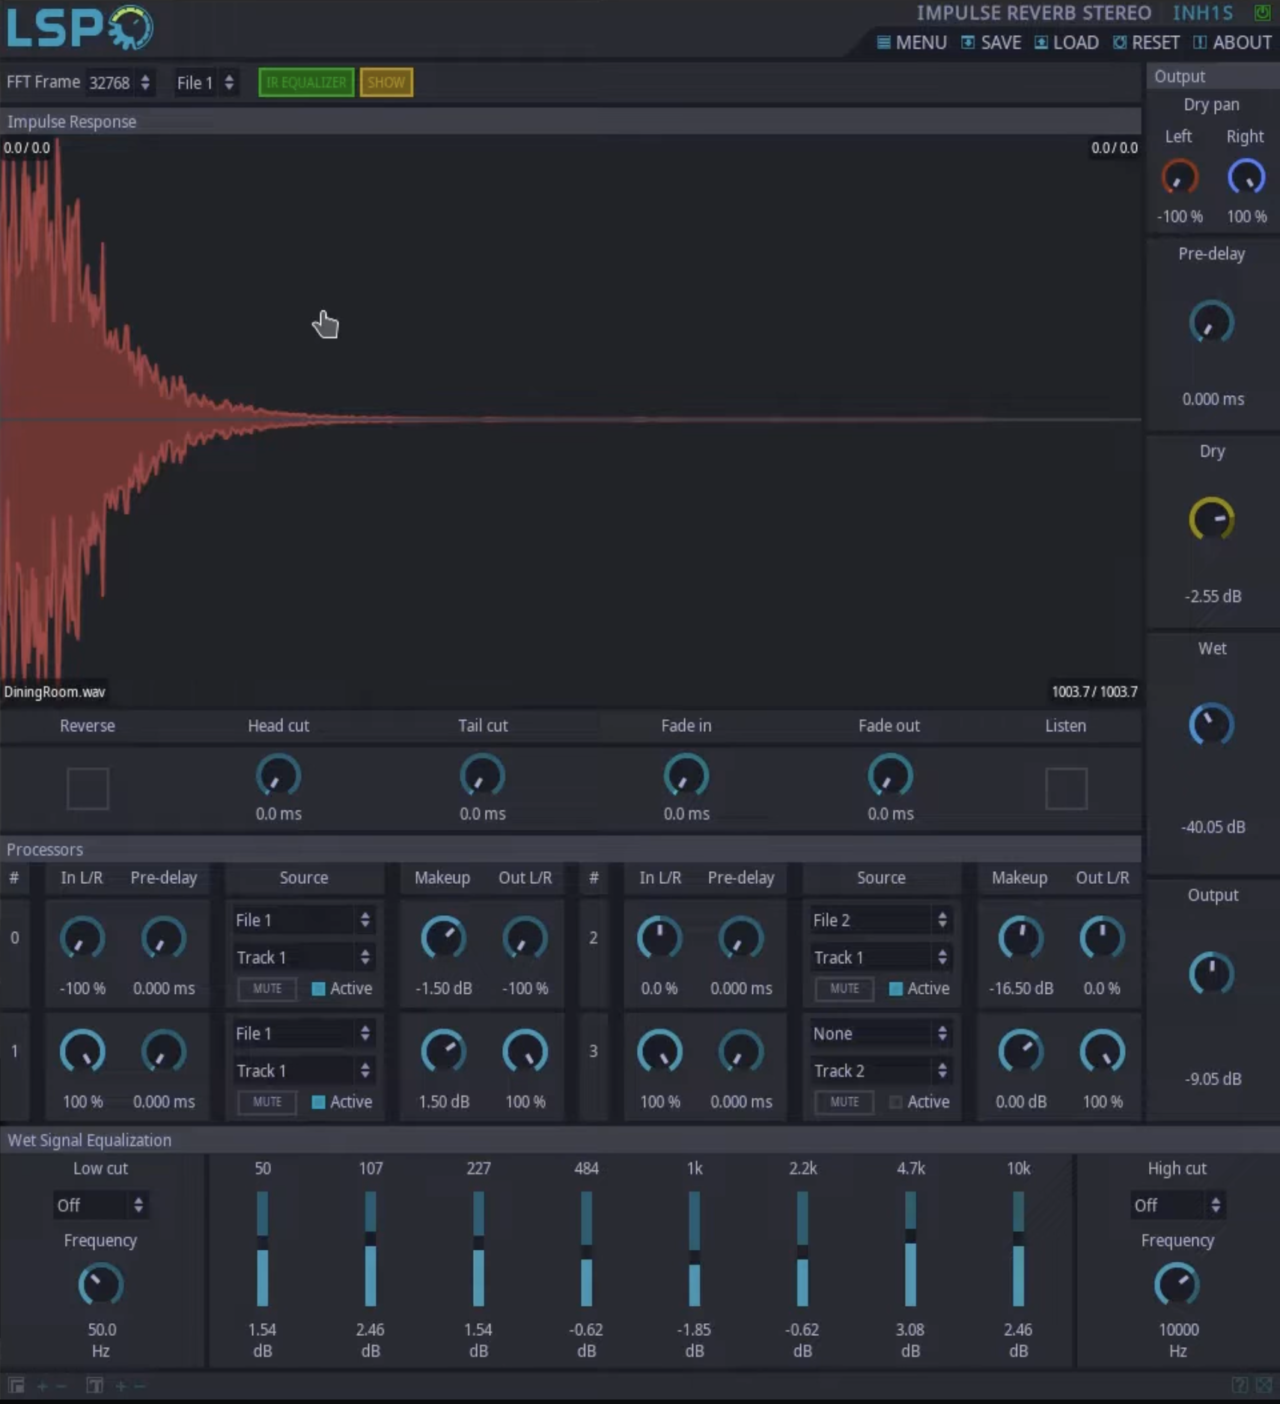The image size is (1280, 1404).
Task: Click the LSP logo
Action: pos(80,28)
